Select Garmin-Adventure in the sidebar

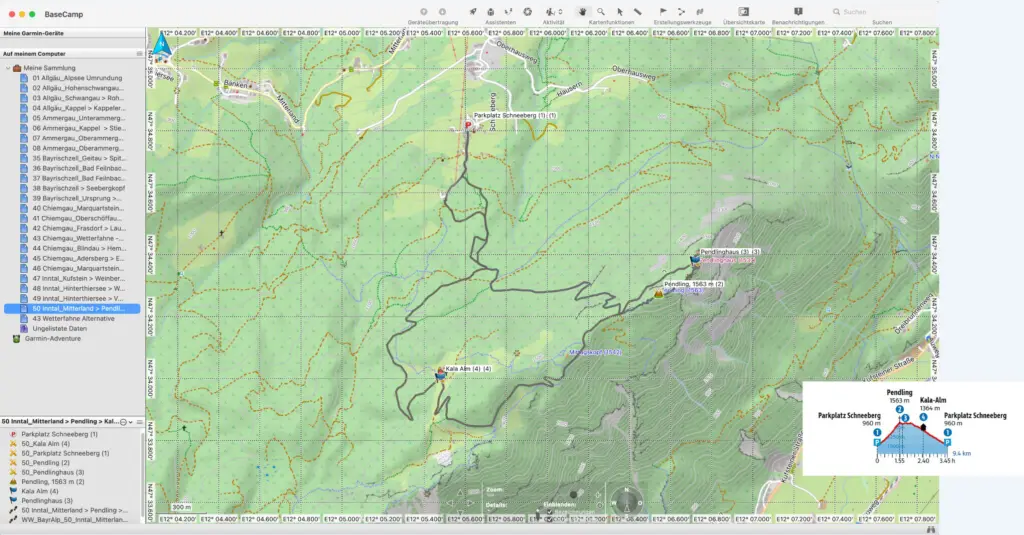pos(50,338)
